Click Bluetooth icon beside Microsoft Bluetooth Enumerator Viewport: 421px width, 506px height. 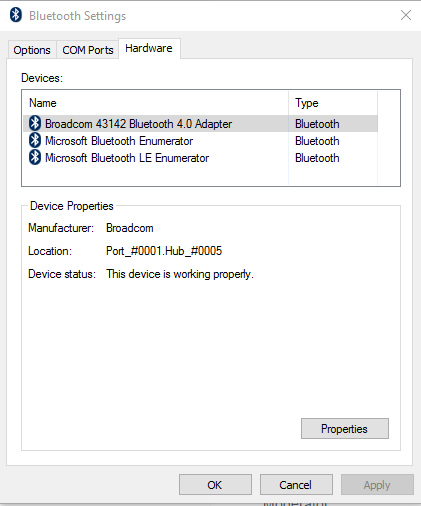(35, 140)
